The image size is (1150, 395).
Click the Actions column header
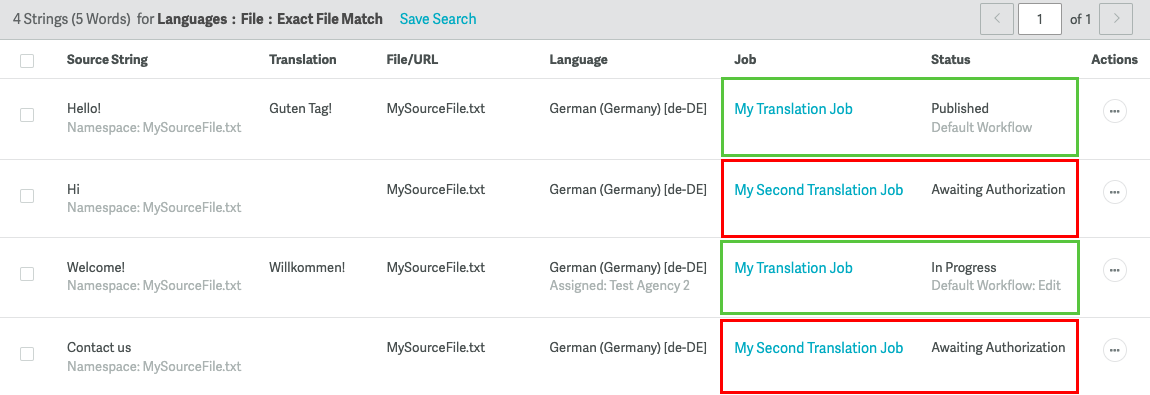pyautogui.click(x=1114, y=60)
